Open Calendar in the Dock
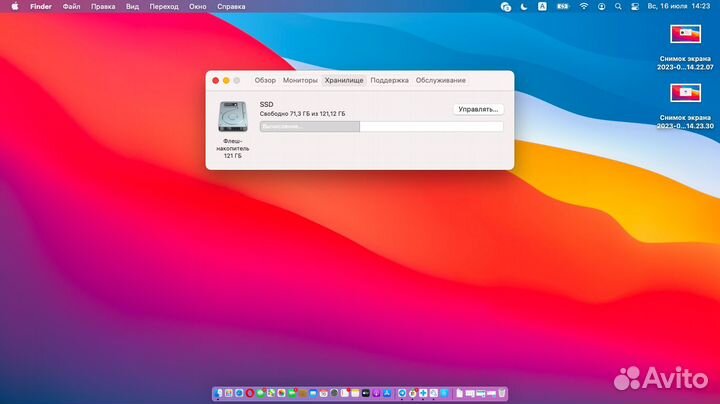720x404 pixels. pos(324,393)
